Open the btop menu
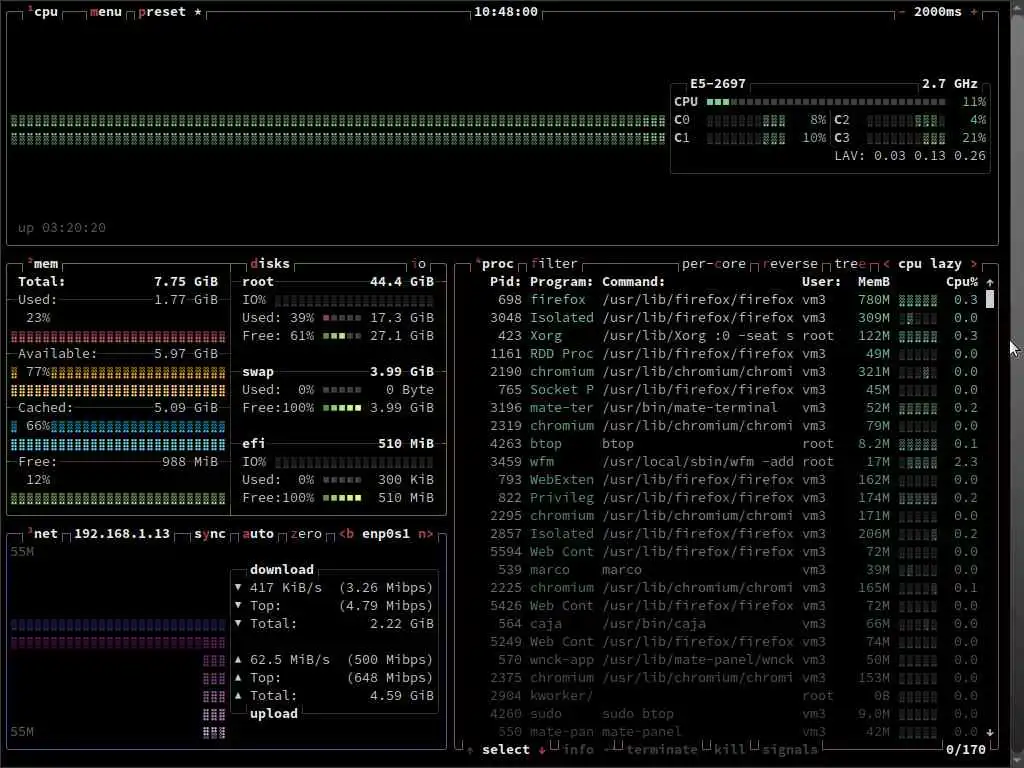The width and height of the screenshot is (1024, 768). pyautogui.click(x=106, y=12)
